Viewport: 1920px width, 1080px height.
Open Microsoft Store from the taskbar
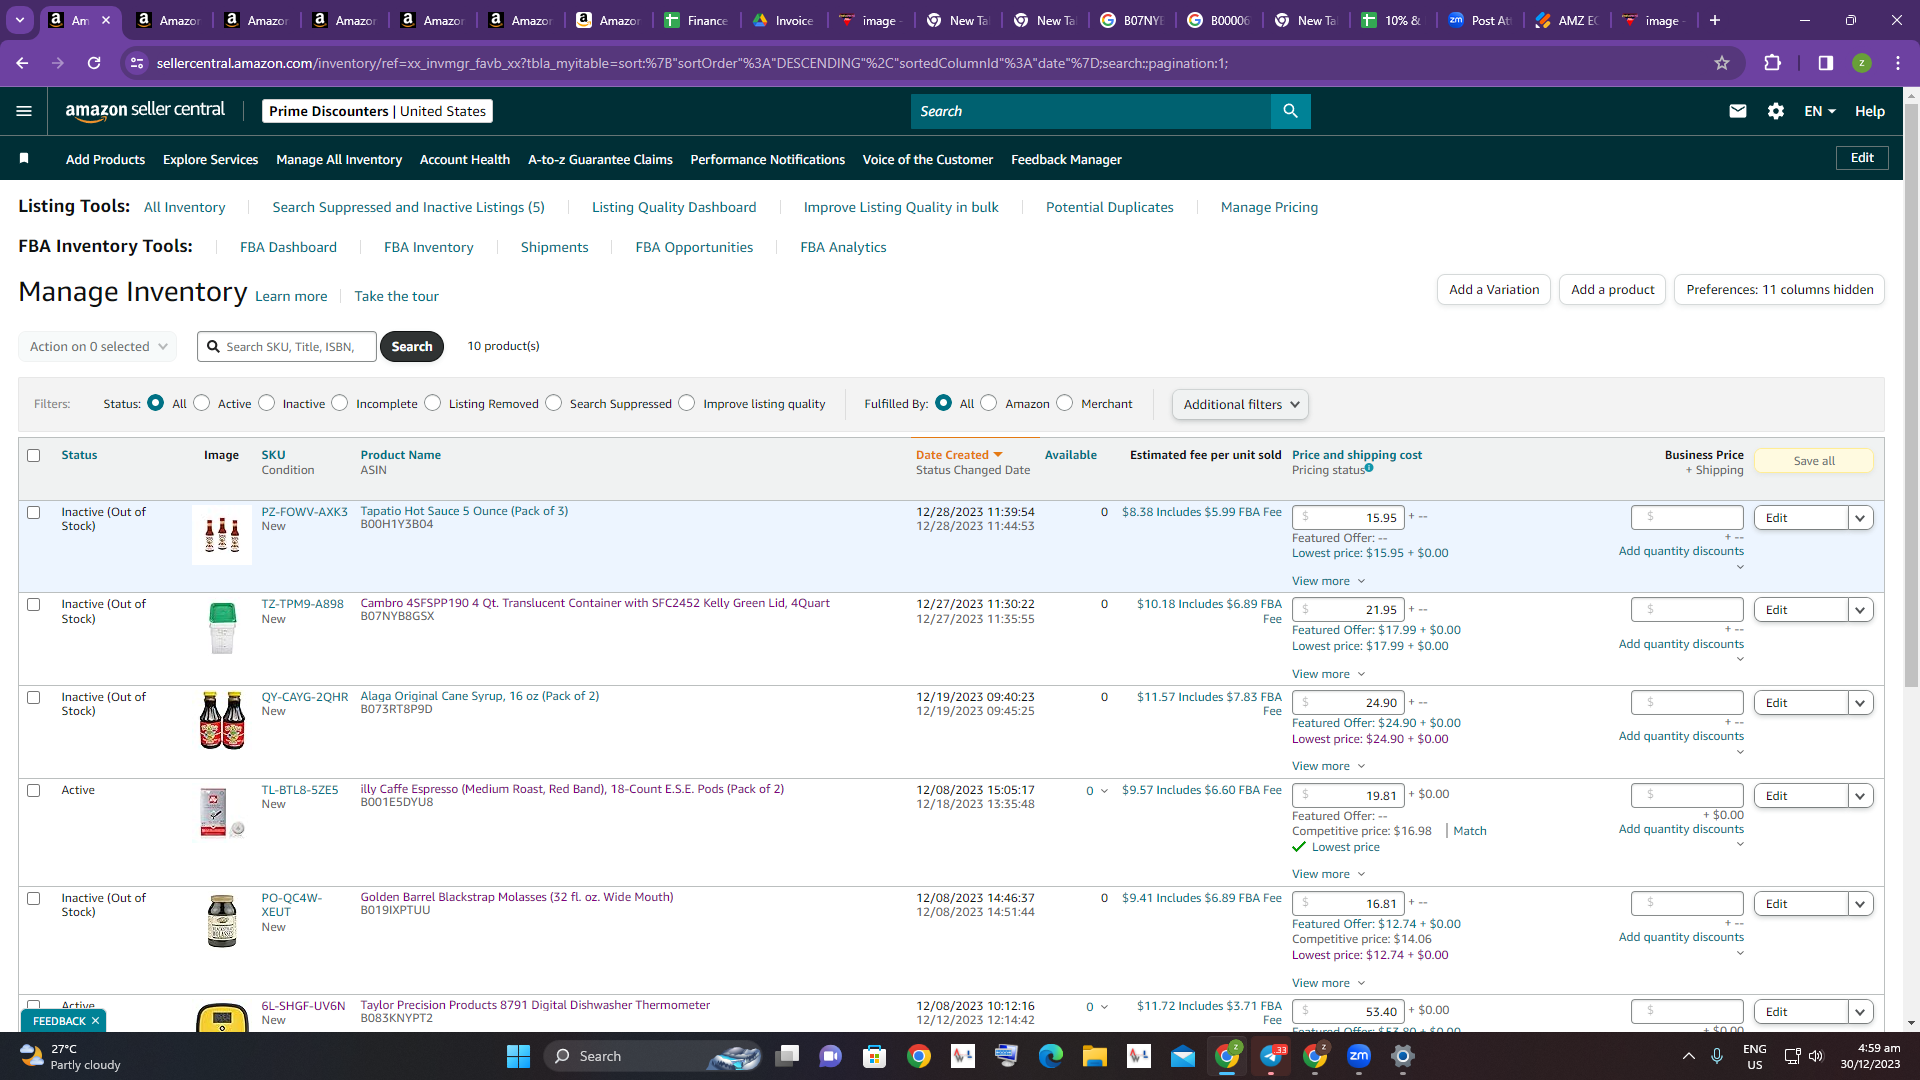pos(874,1056)
